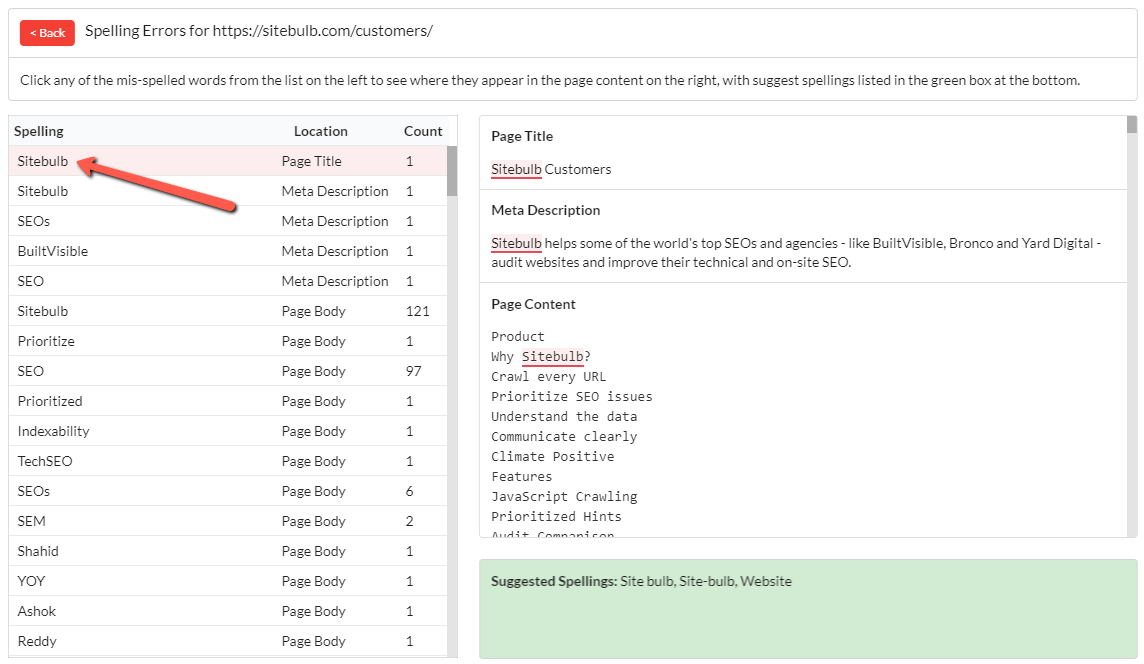This screenshot has height=664, width=1144.
Task: Choose the SEO Page Body row with count 97
Action: tap(228, 371)
